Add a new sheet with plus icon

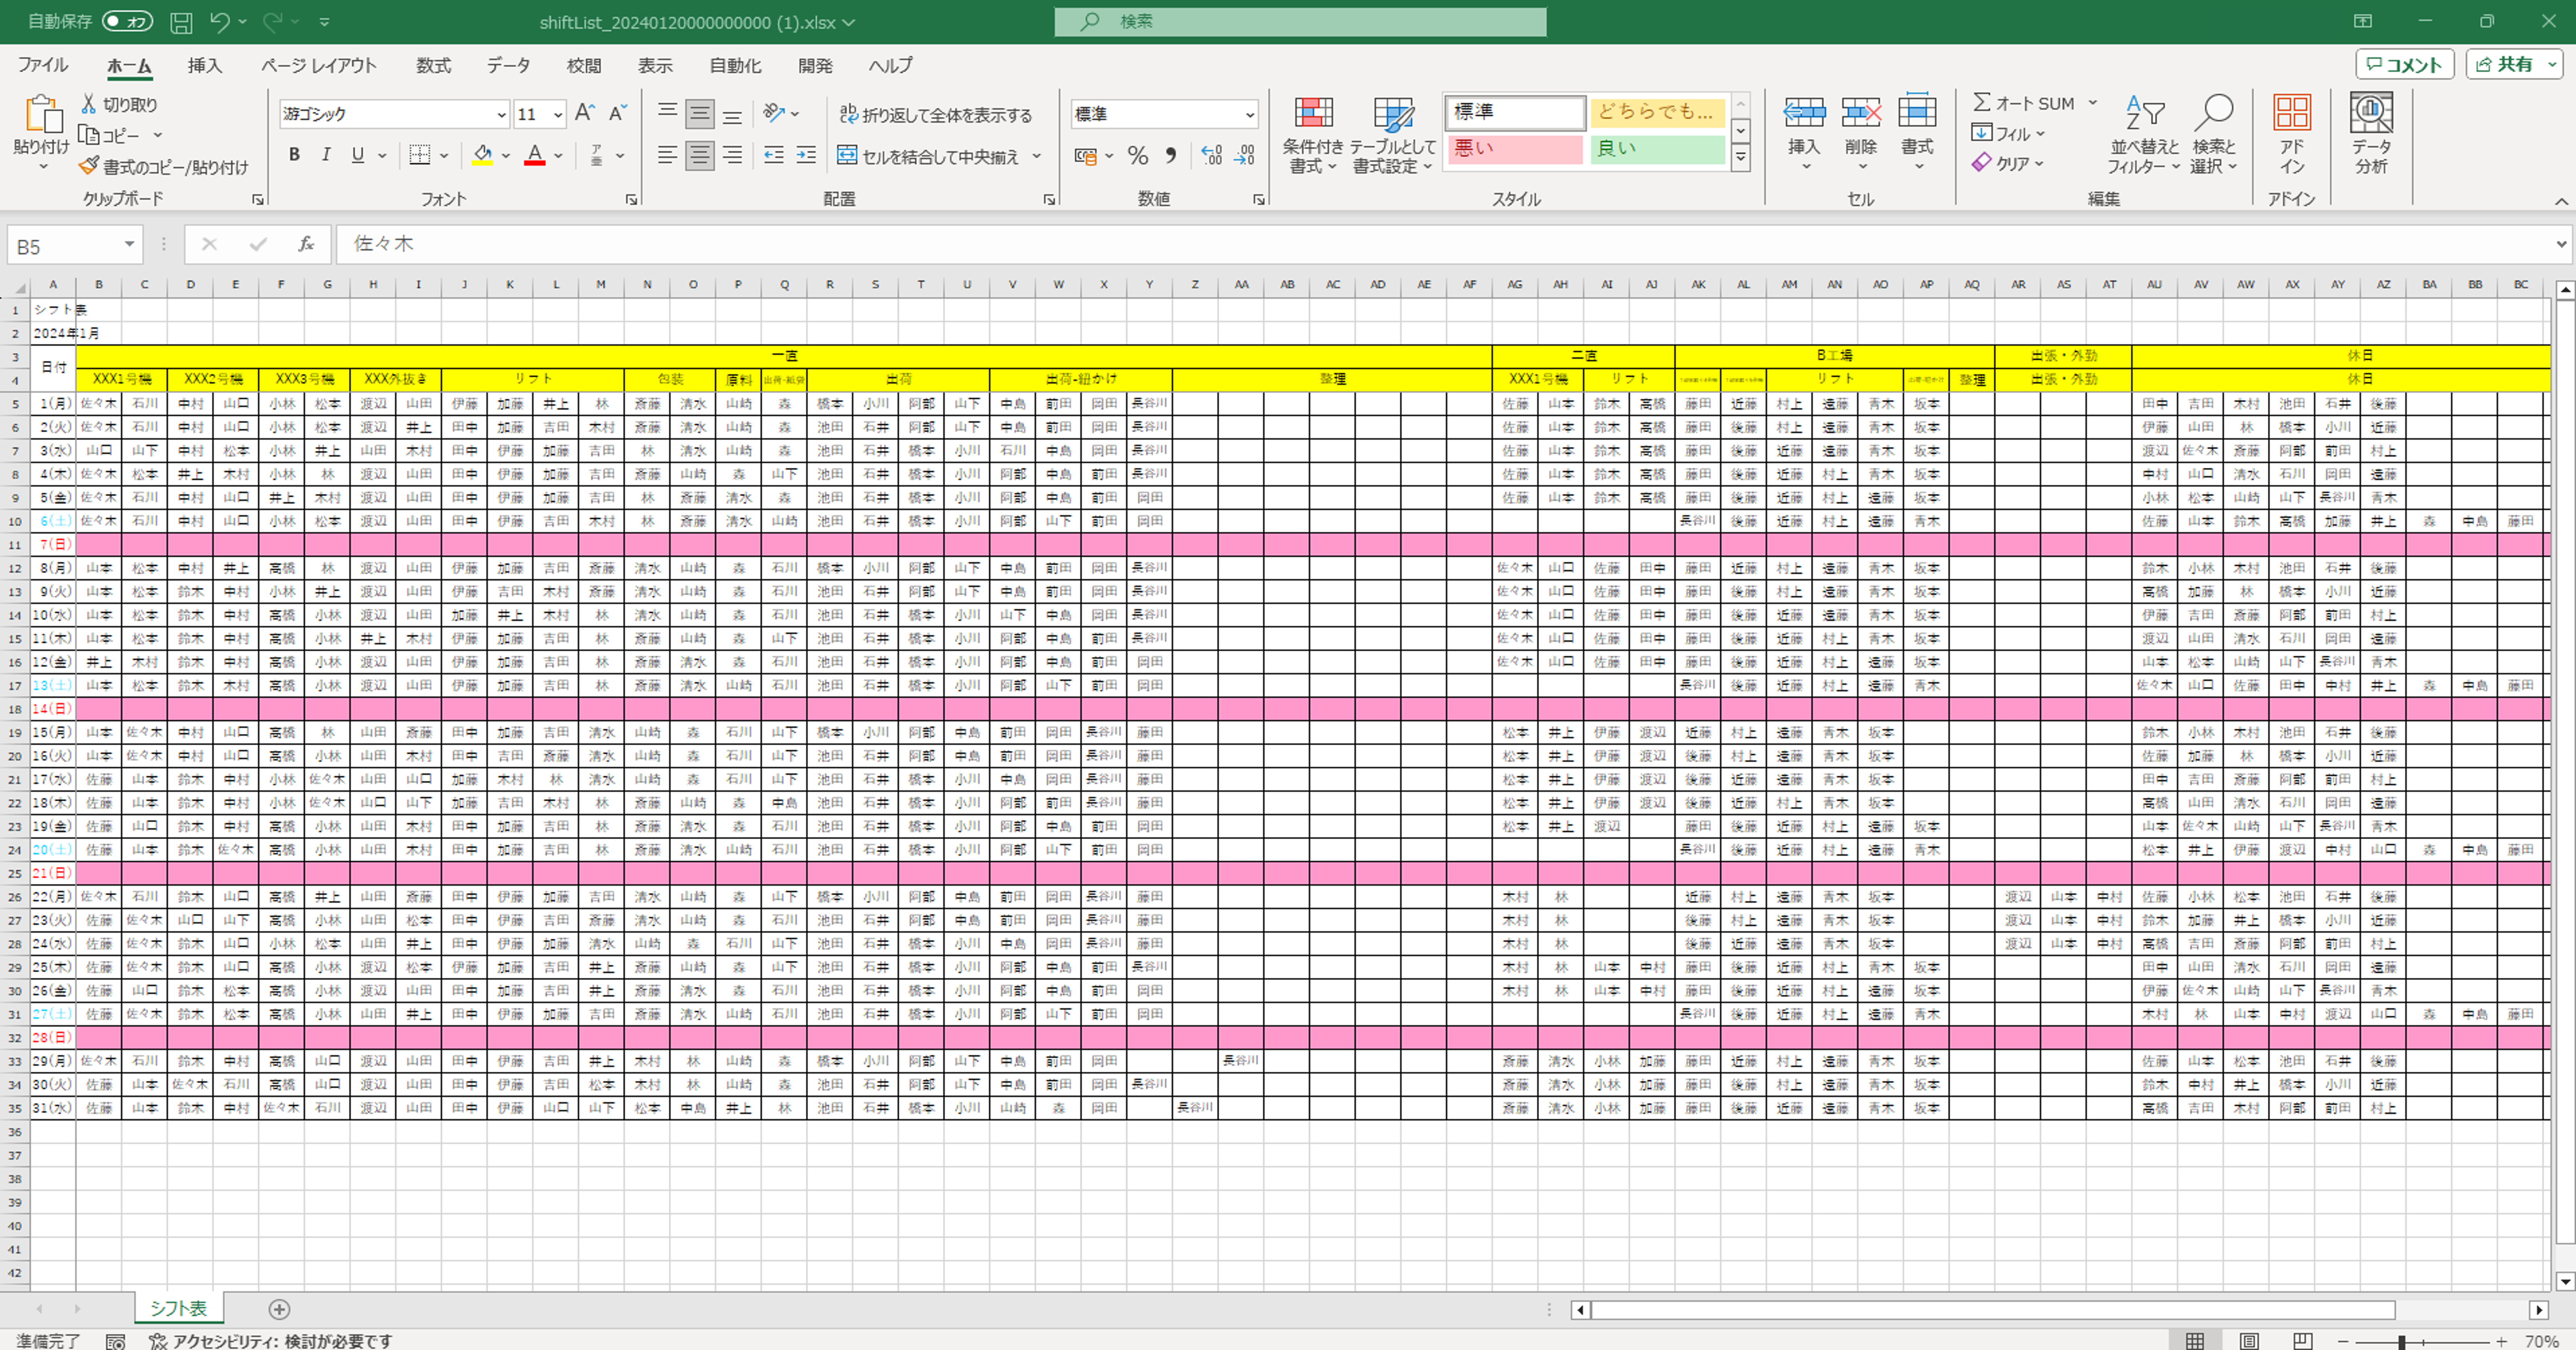(x=279, y=1309)
